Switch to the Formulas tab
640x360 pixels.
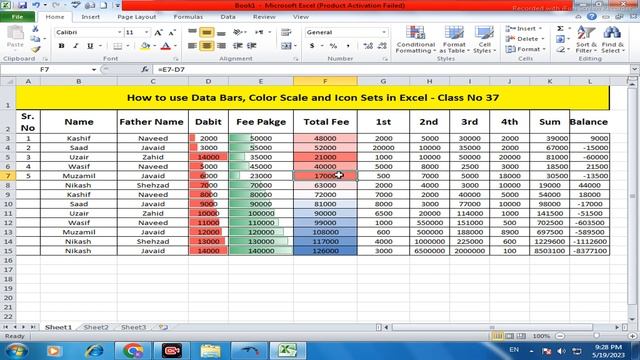(x=188, y=17)
